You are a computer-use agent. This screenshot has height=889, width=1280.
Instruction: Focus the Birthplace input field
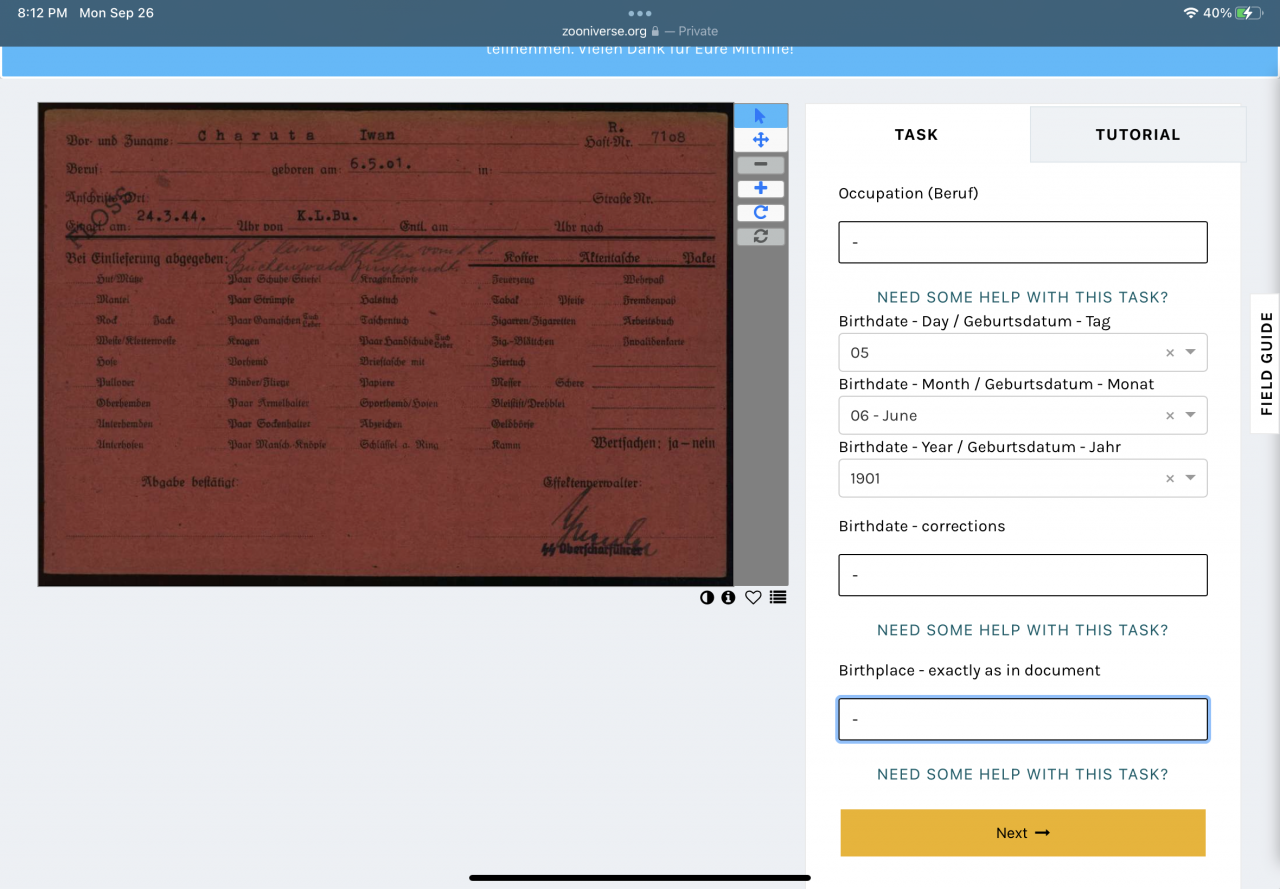[x=1023, y=719]
